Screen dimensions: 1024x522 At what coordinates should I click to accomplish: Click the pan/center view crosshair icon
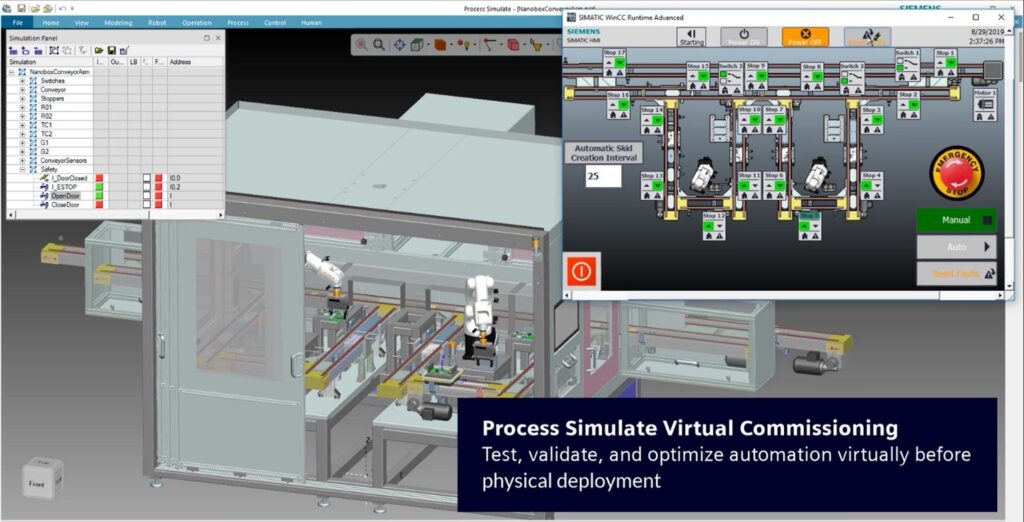[x=400, y=44]
